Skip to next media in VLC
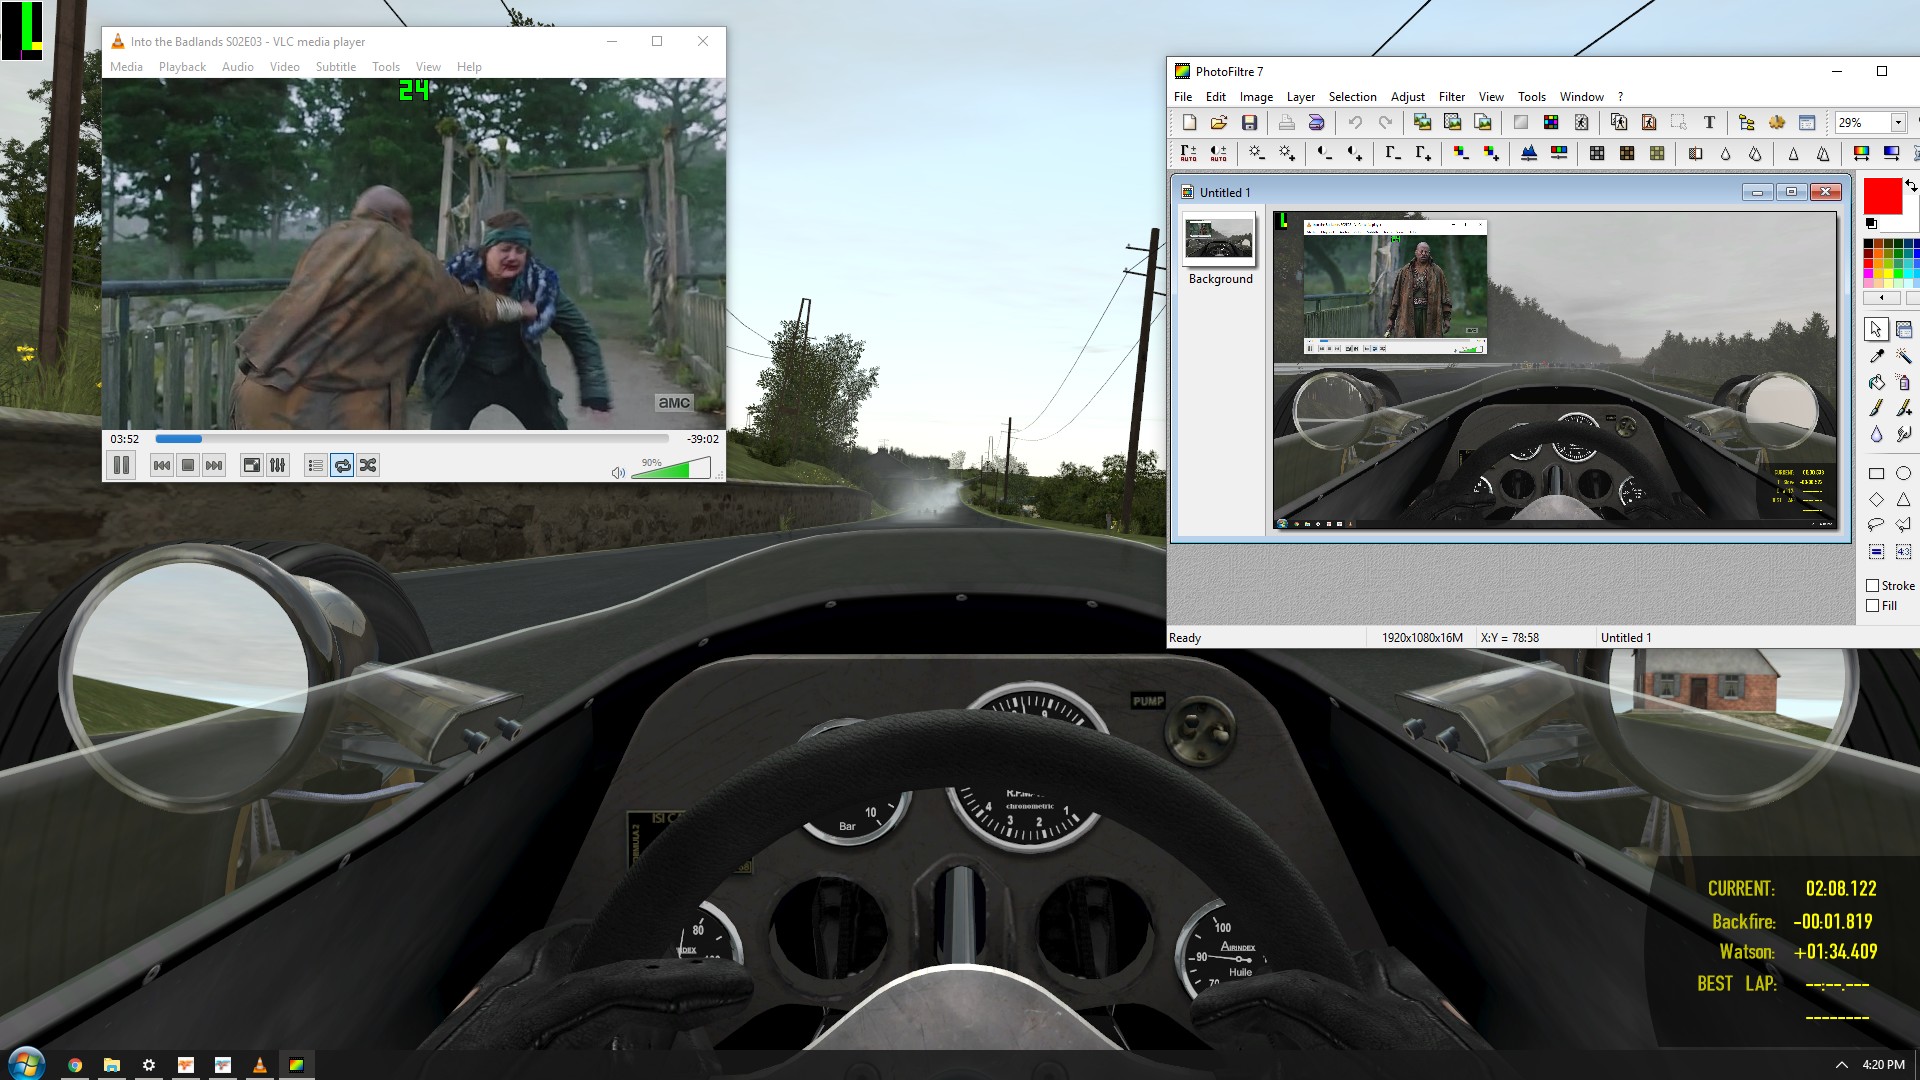Image resolution: width=1920 pixels, height=1080 pixels. [x=214, y=465]
